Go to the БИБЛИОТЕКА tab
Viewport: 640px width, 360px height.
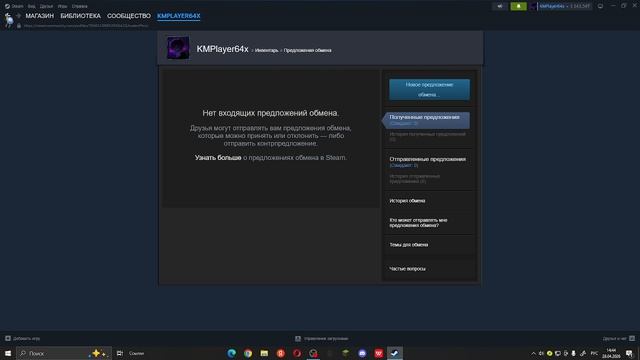[x=80, y=16]
